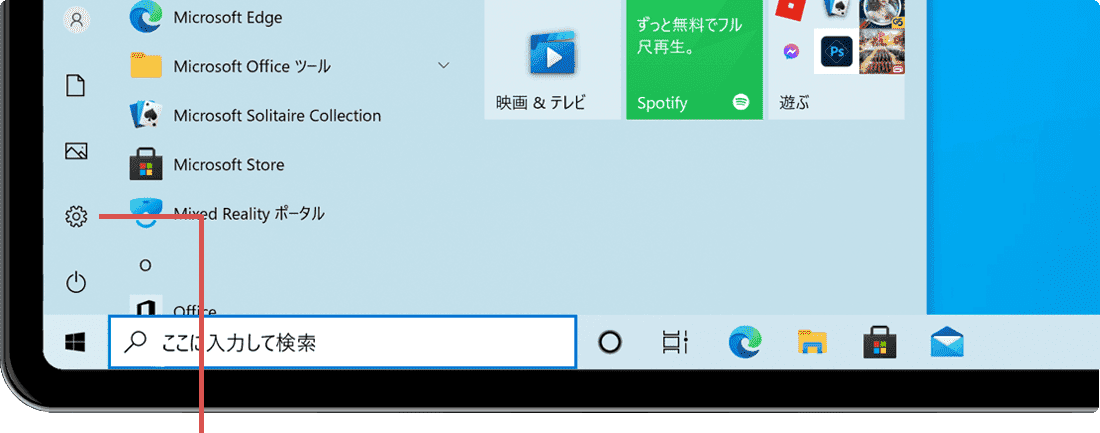
Task: Open Microsoft Store from the taskbar
Action: (880, 342)
